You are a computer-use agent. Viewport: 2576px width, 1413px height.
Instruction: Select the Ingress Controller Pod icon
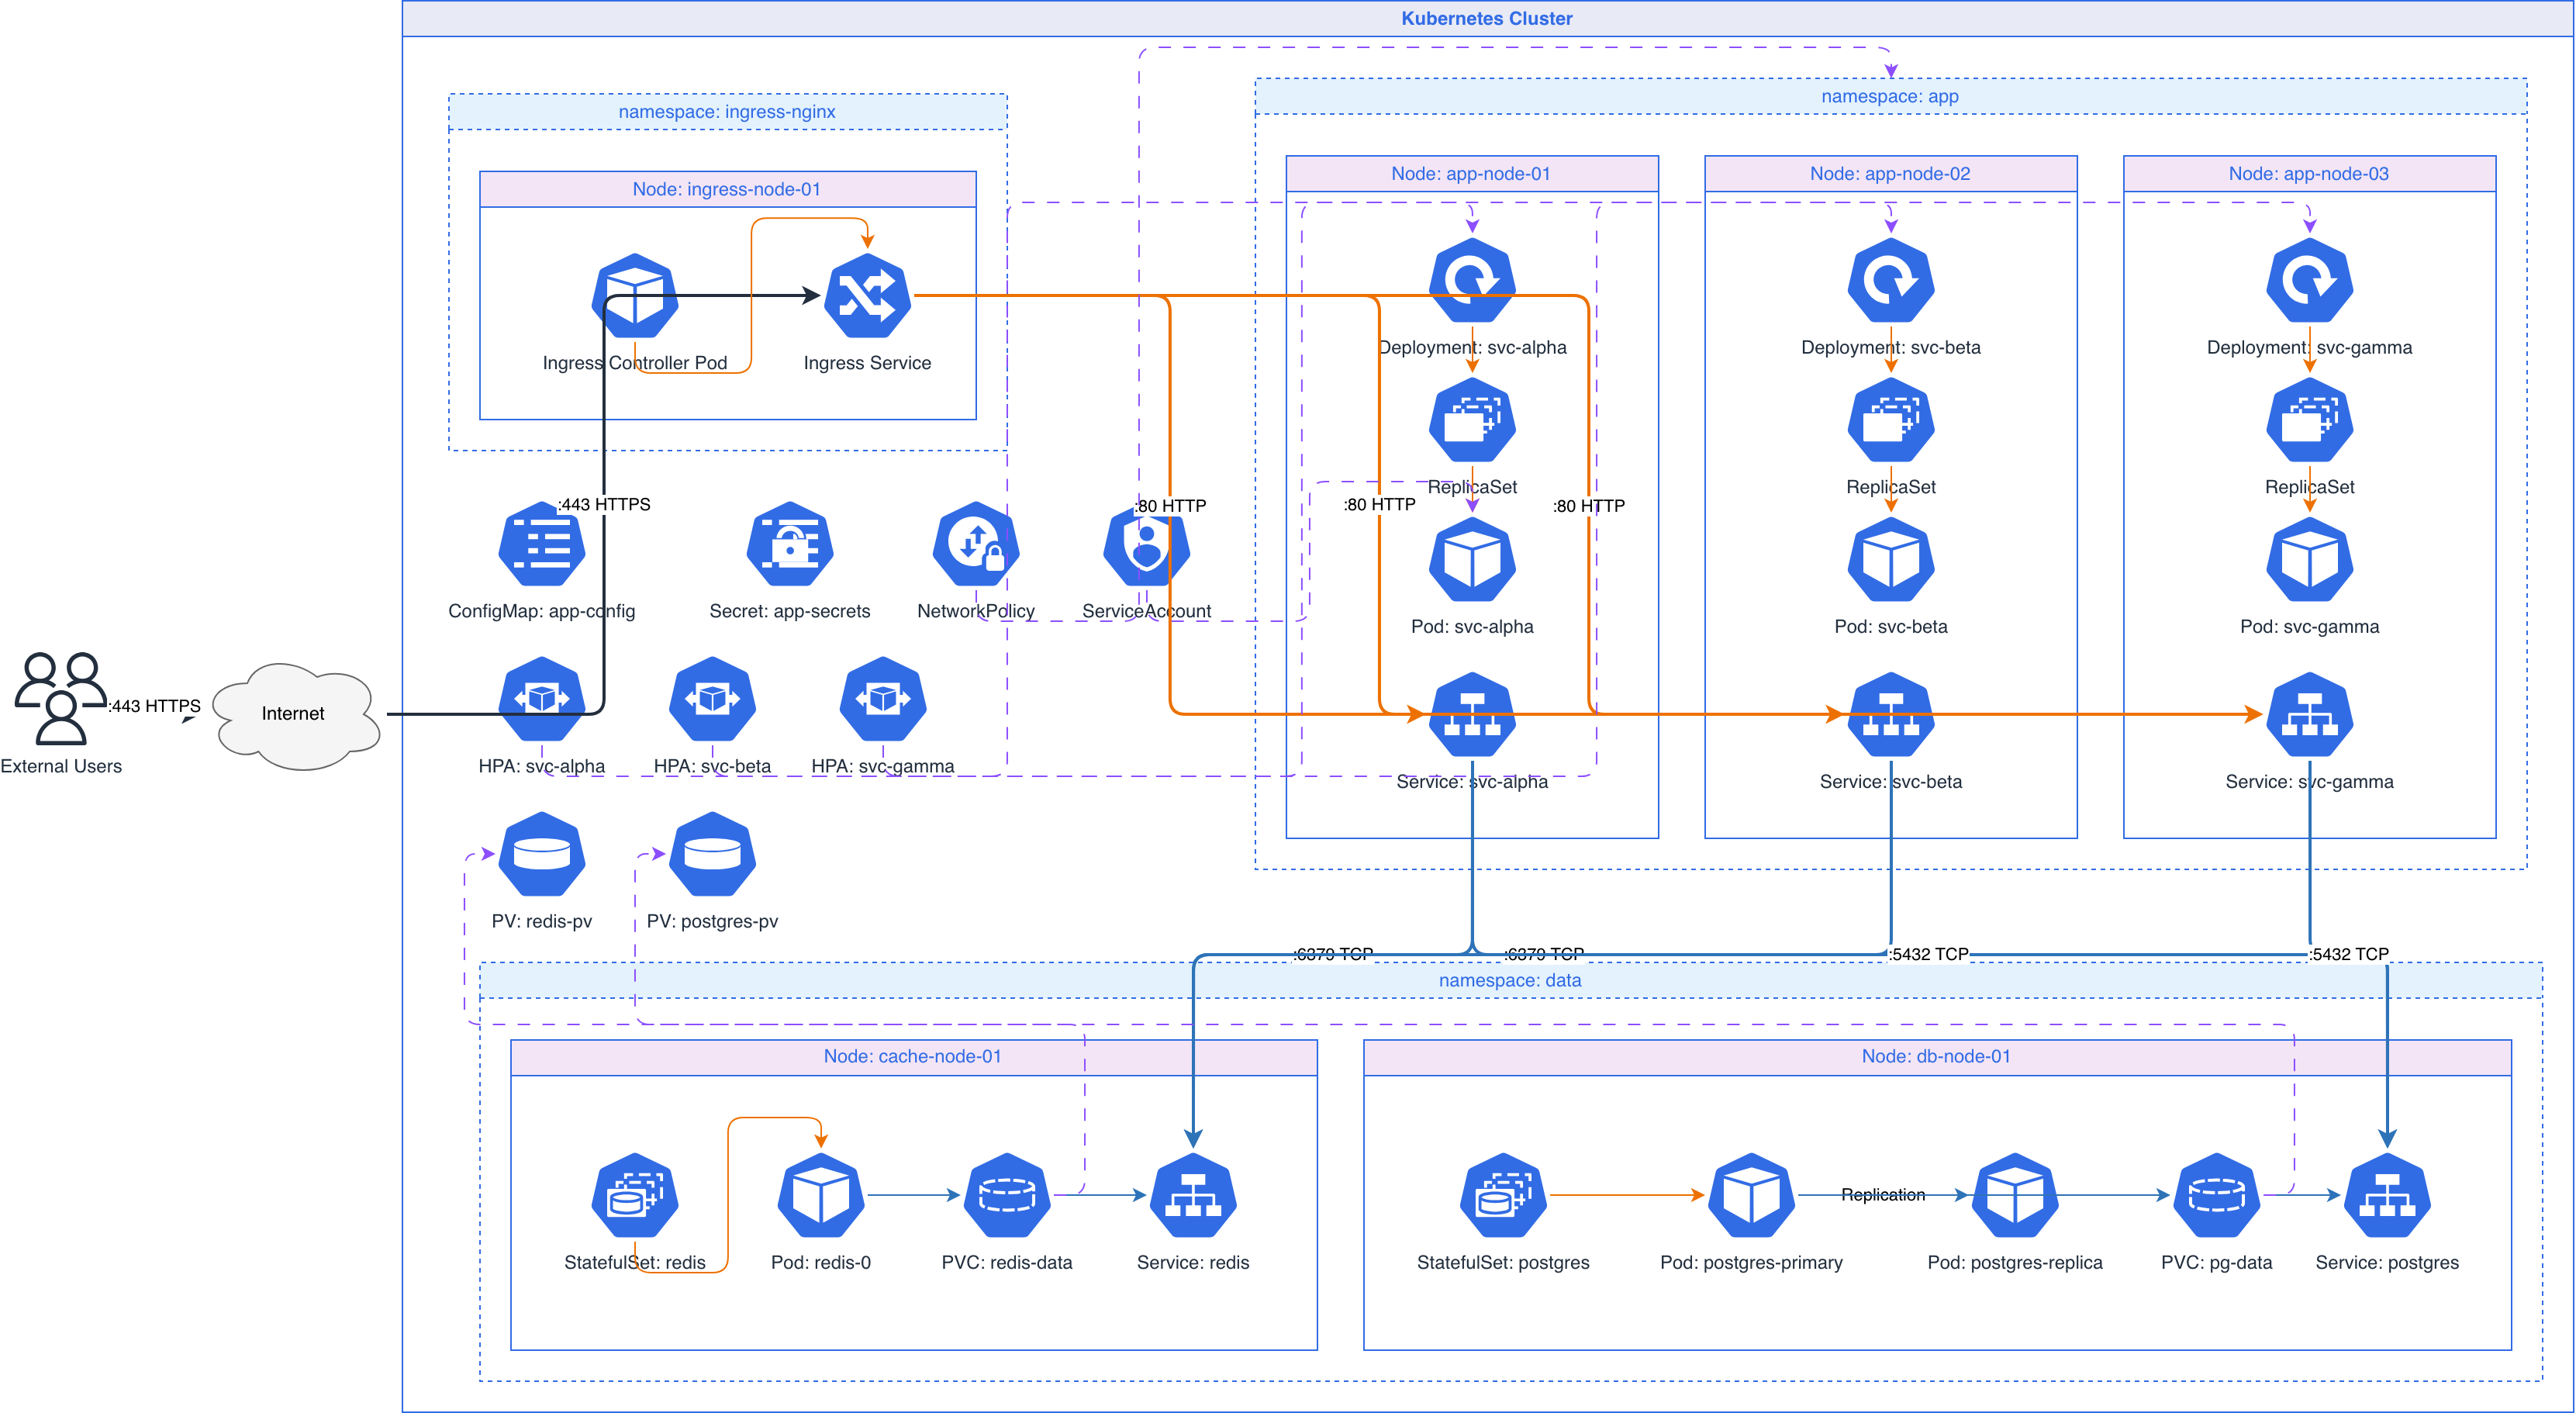[x=635, y=296]
